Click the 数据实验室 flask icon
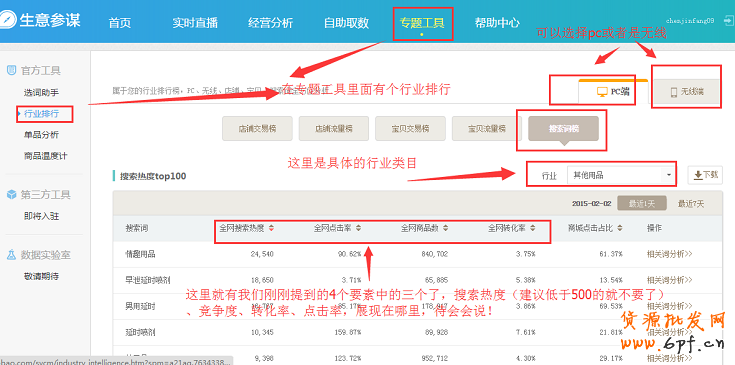 [11, 255]
